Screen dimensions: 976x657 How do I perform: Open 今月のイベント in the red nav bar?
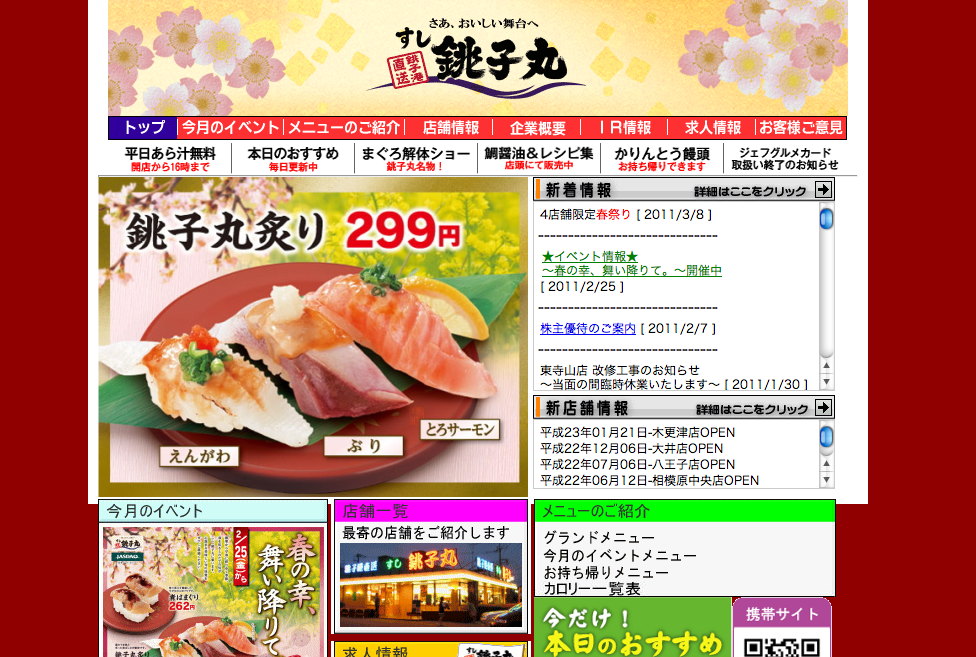coord(230,128)
